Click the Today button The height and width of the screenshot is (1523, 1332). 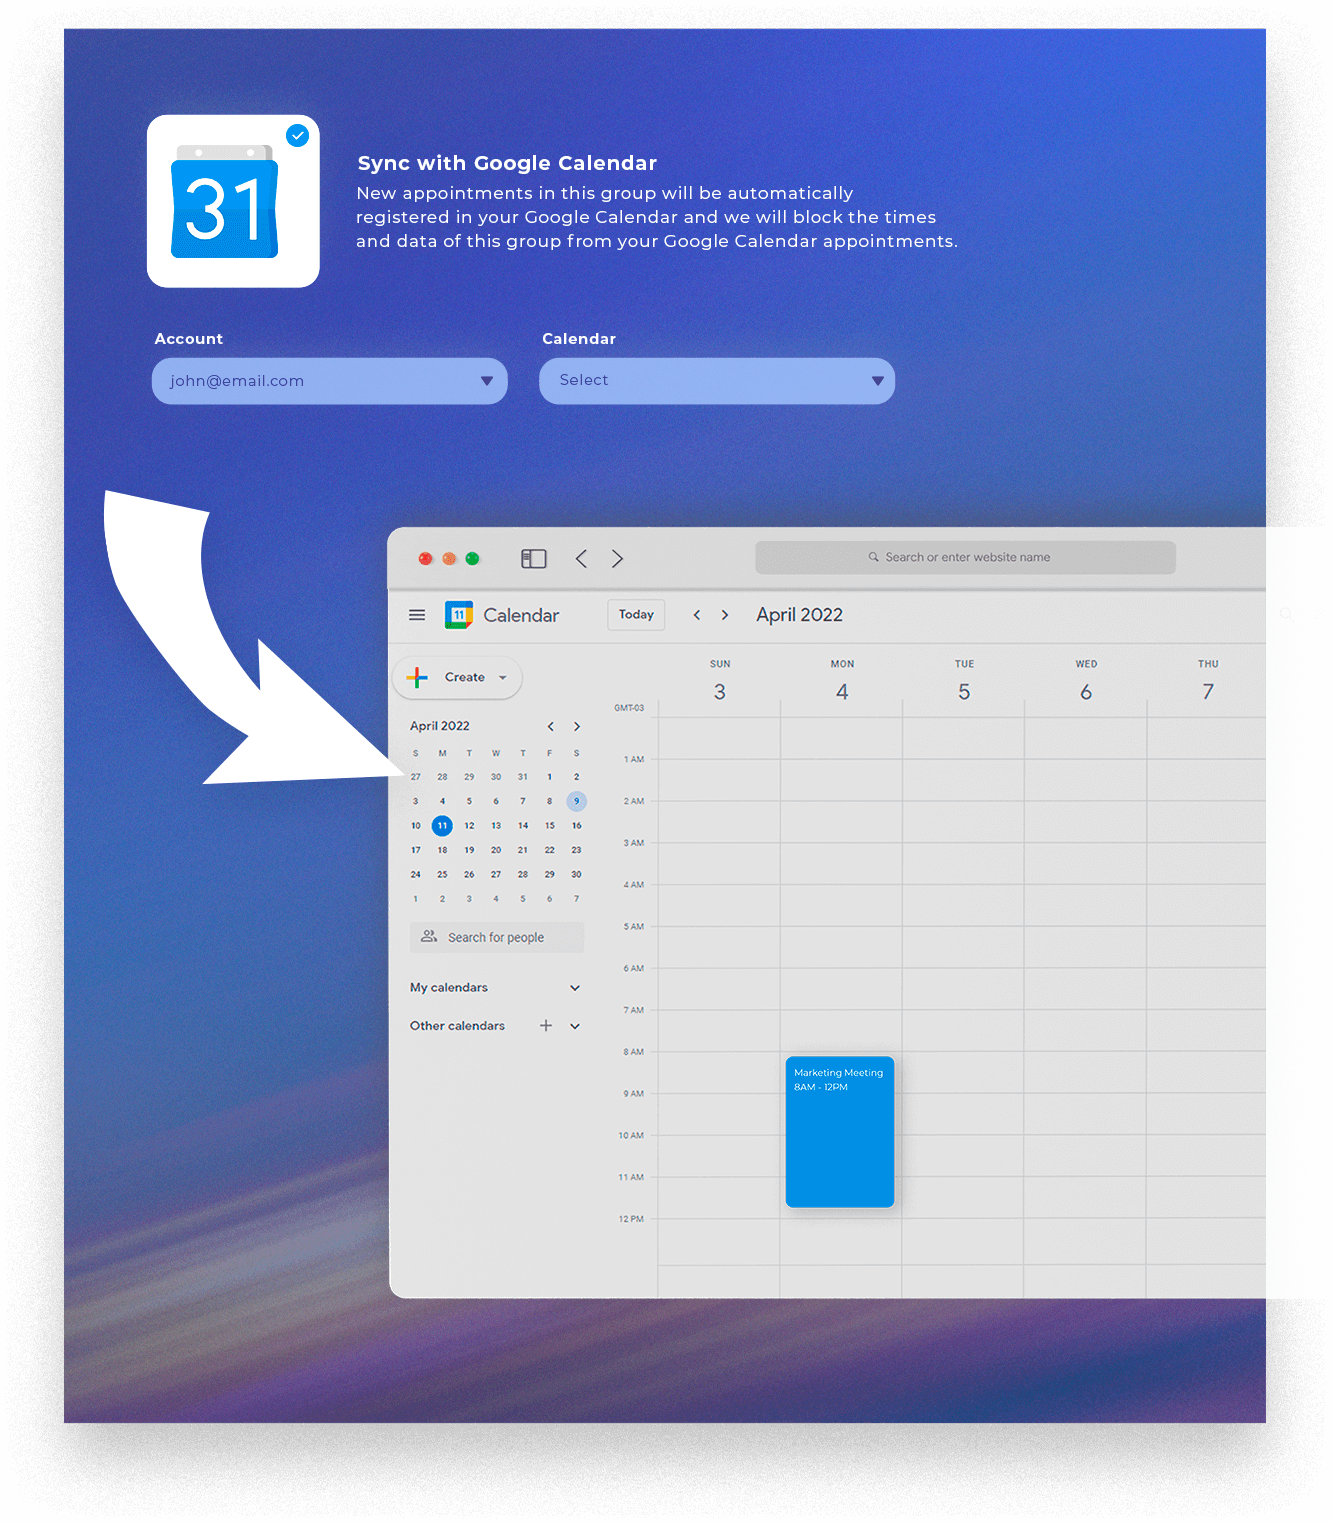click(x=636, y=614)
